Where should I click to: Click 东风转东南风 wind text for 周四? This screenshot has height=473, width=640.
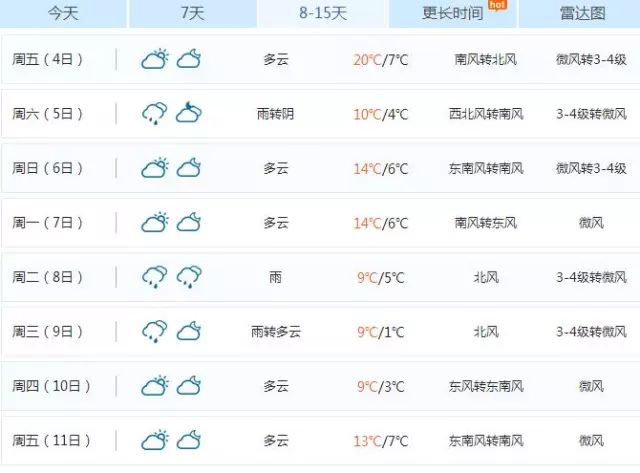[486, 386]
